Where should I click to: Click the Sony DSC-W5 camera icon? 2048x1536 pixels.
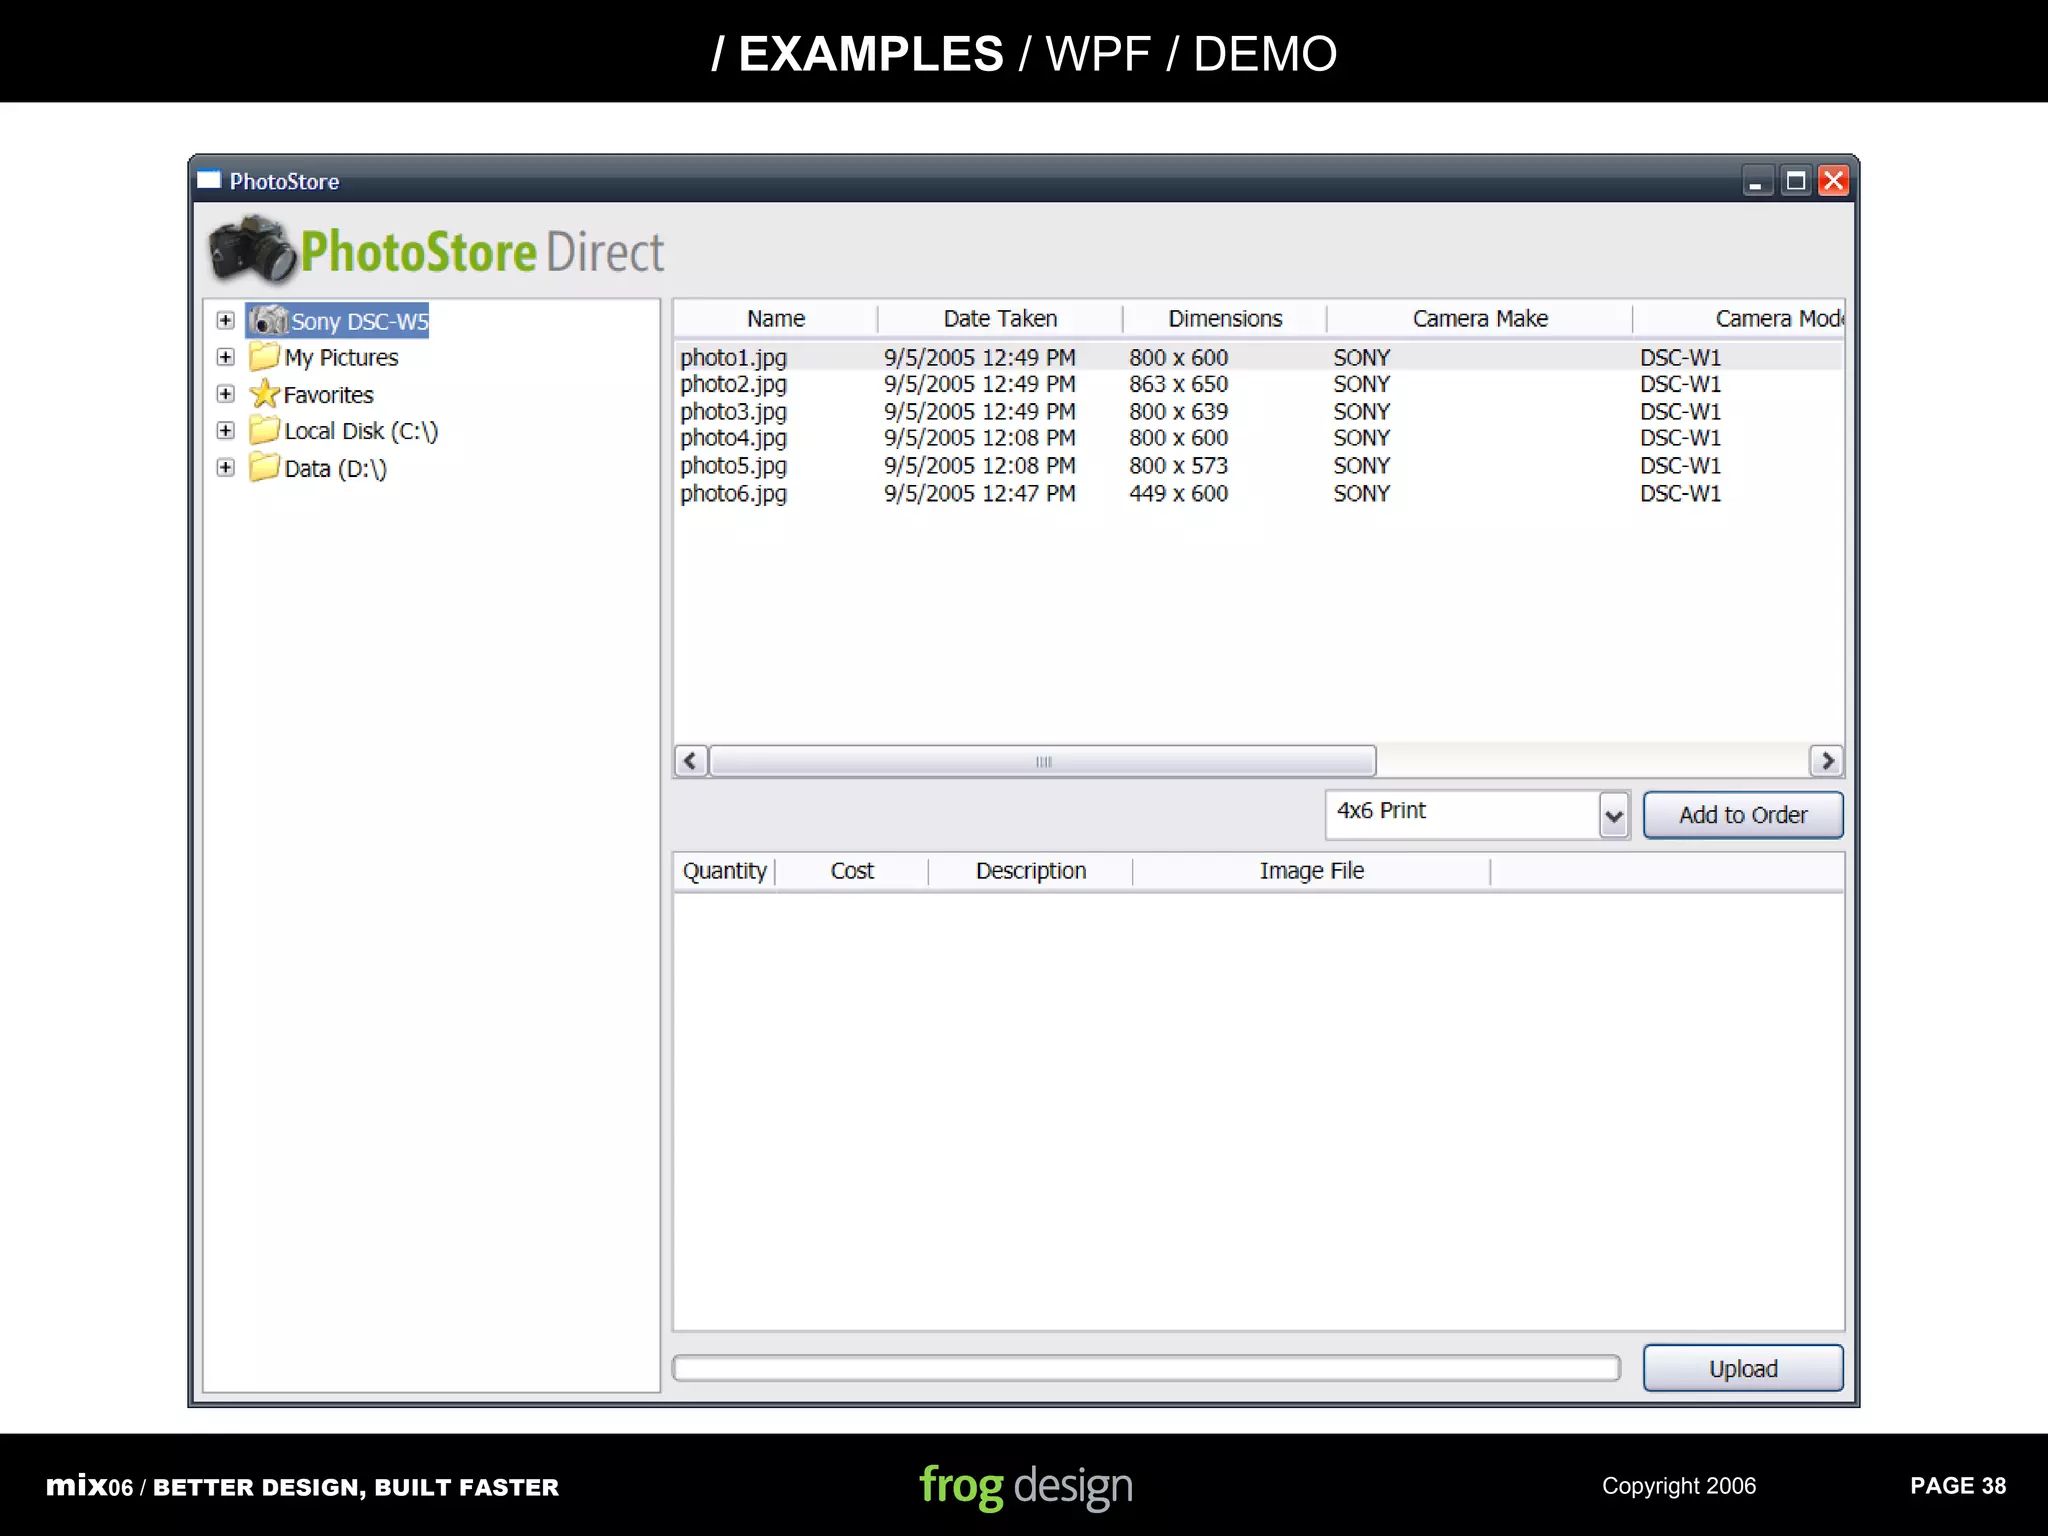coord(268,320)
